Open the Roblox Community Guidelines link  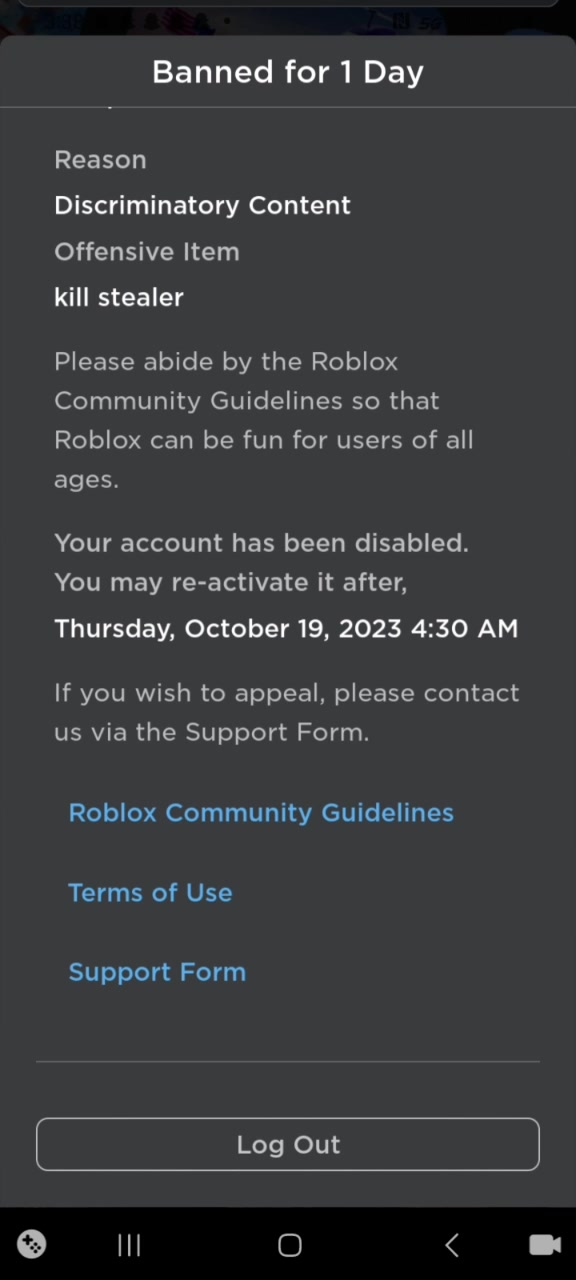[x=261, y=813]
